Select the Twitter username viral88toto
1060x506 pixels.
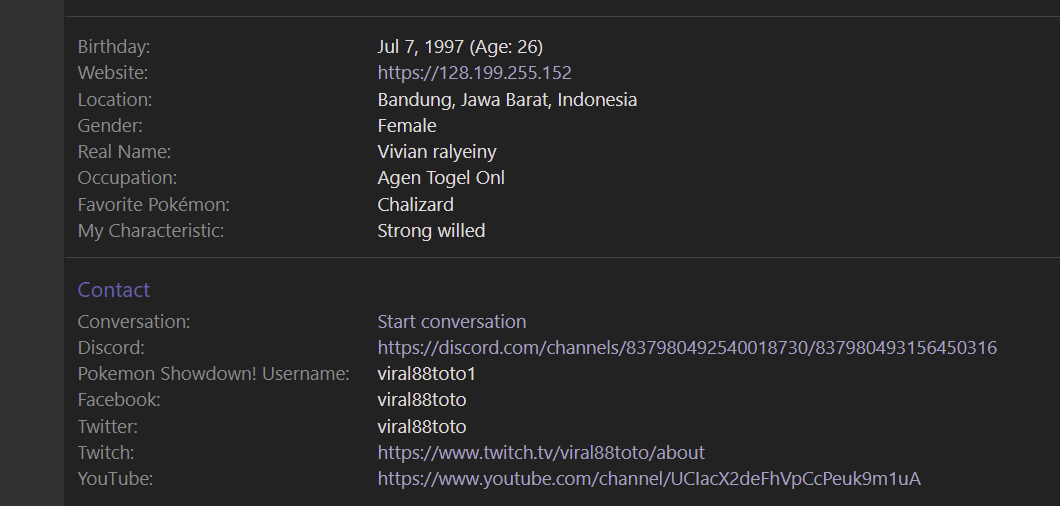coord(422,427)
